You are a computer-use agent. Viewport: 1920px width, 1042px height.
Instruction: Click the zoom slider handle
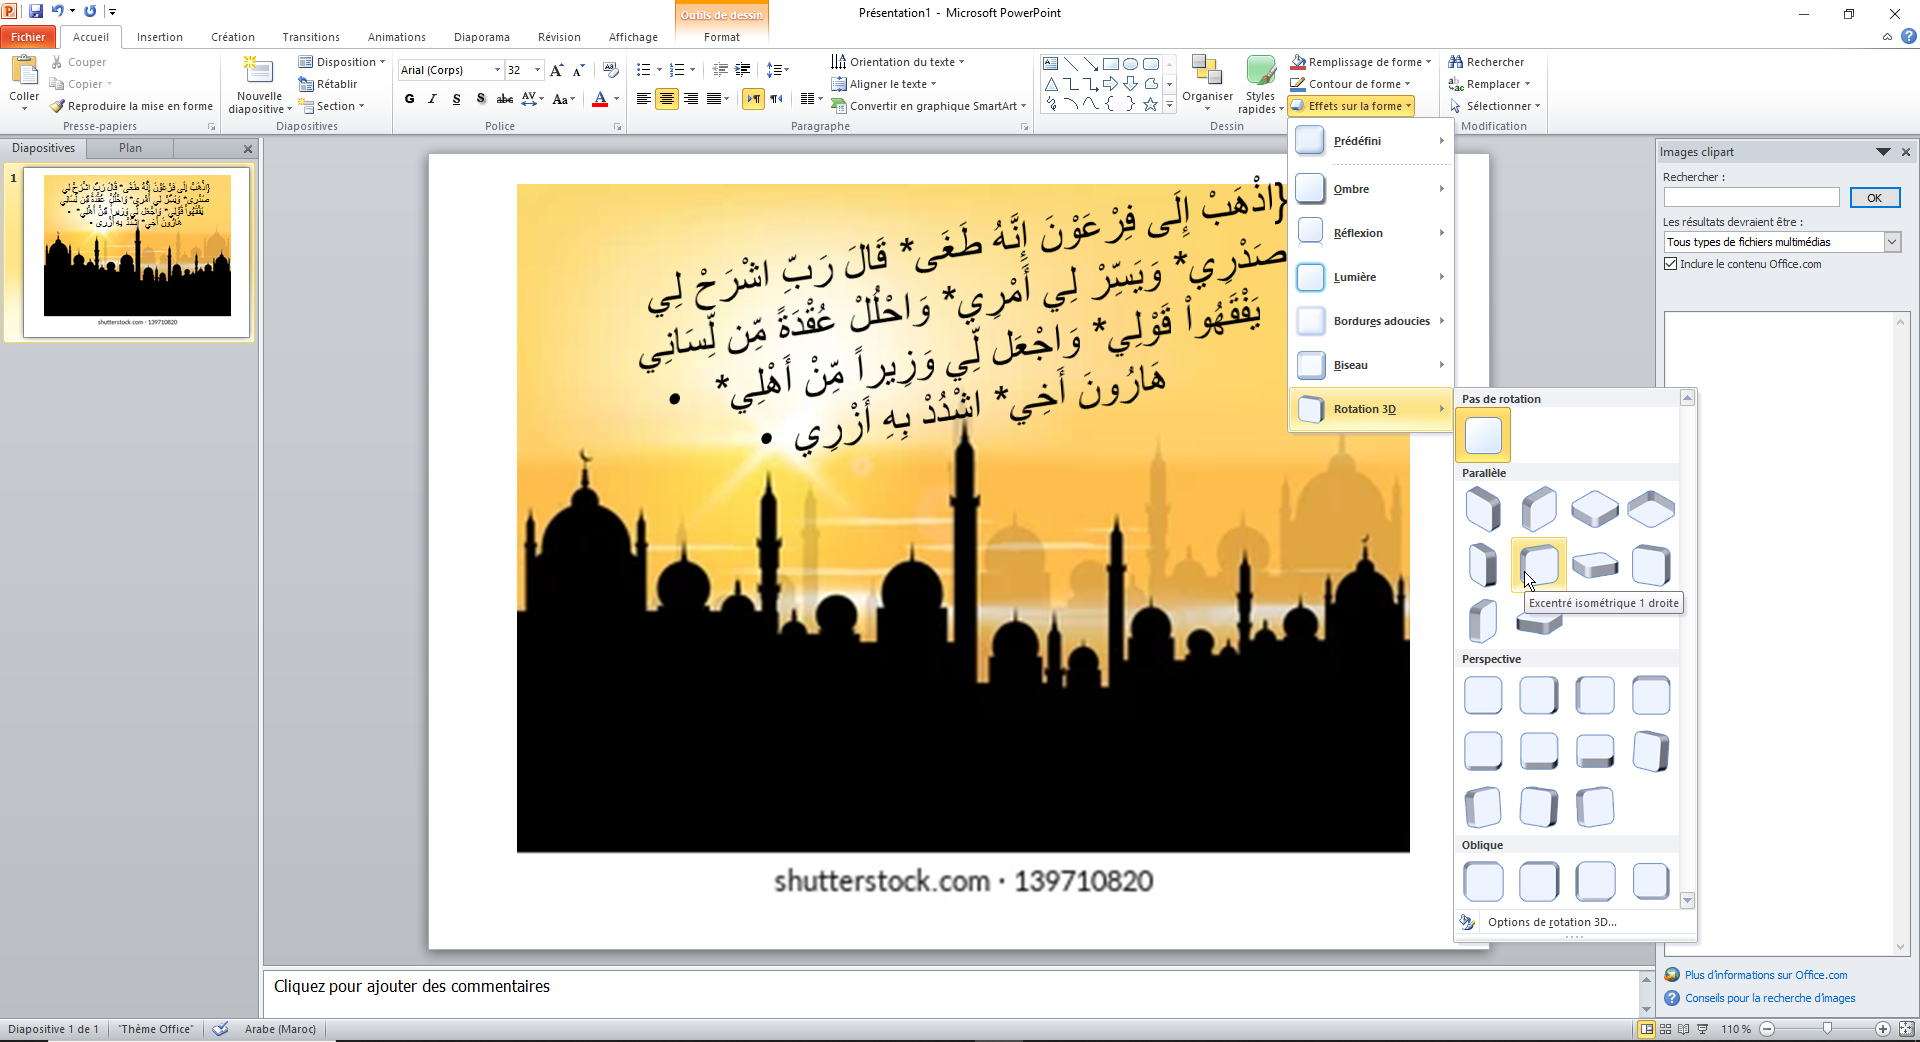(x=1828, y=1029)
